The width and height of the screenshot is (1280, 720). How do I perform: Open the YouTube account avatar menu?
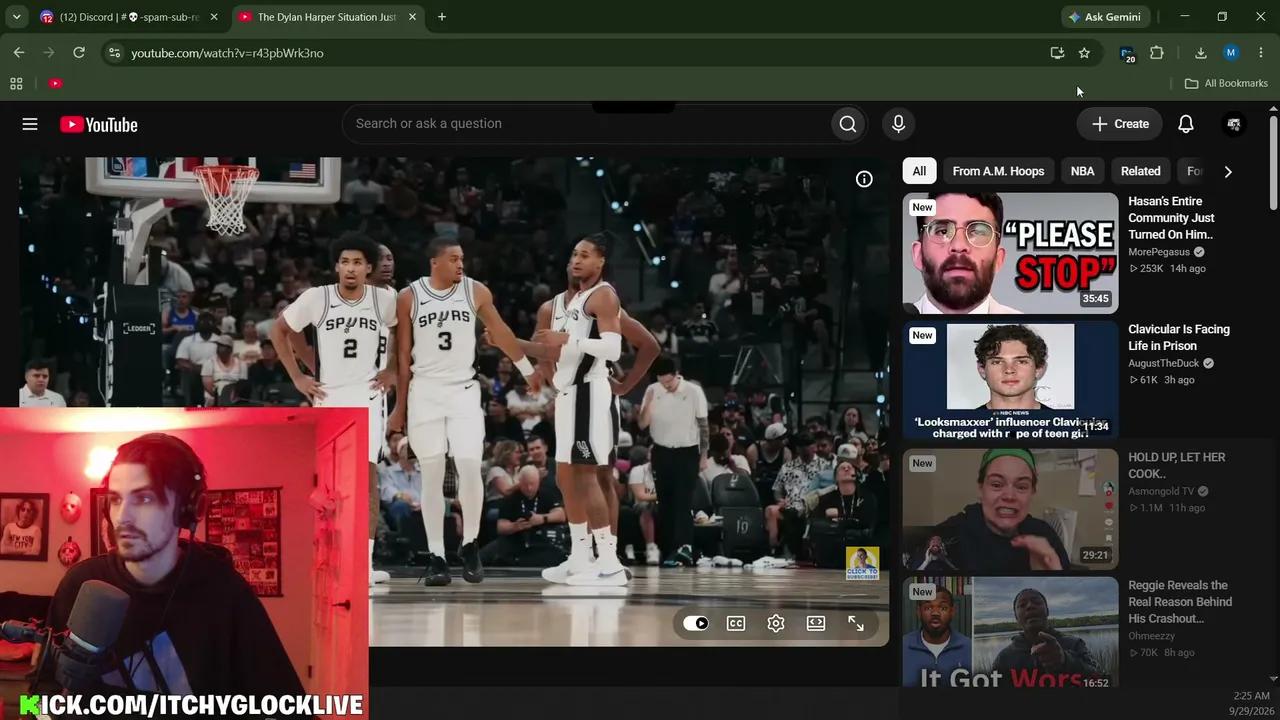pyautogui.click(x=1234, y=124)
